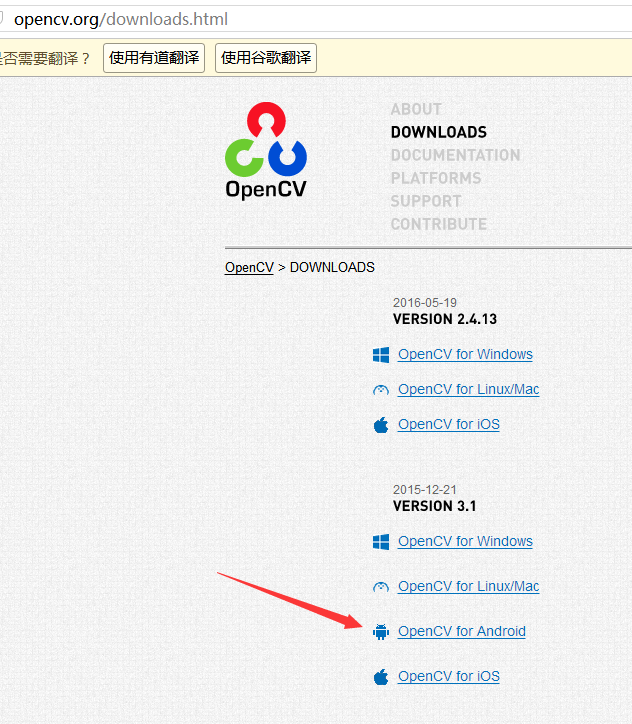The height and width of the screenshot is (724, 632).
Task: Go to the DOCUMENTATION navigation item
Action: (x=456, y=155)
